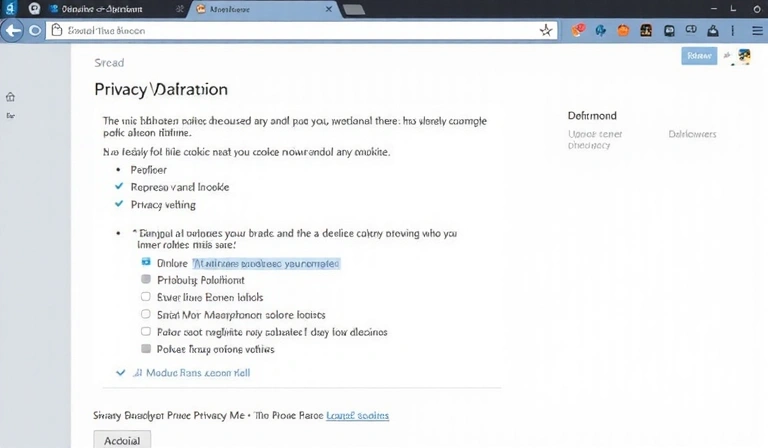Click the small screen-shaped toolbar icon

click(x=691, y=30)
